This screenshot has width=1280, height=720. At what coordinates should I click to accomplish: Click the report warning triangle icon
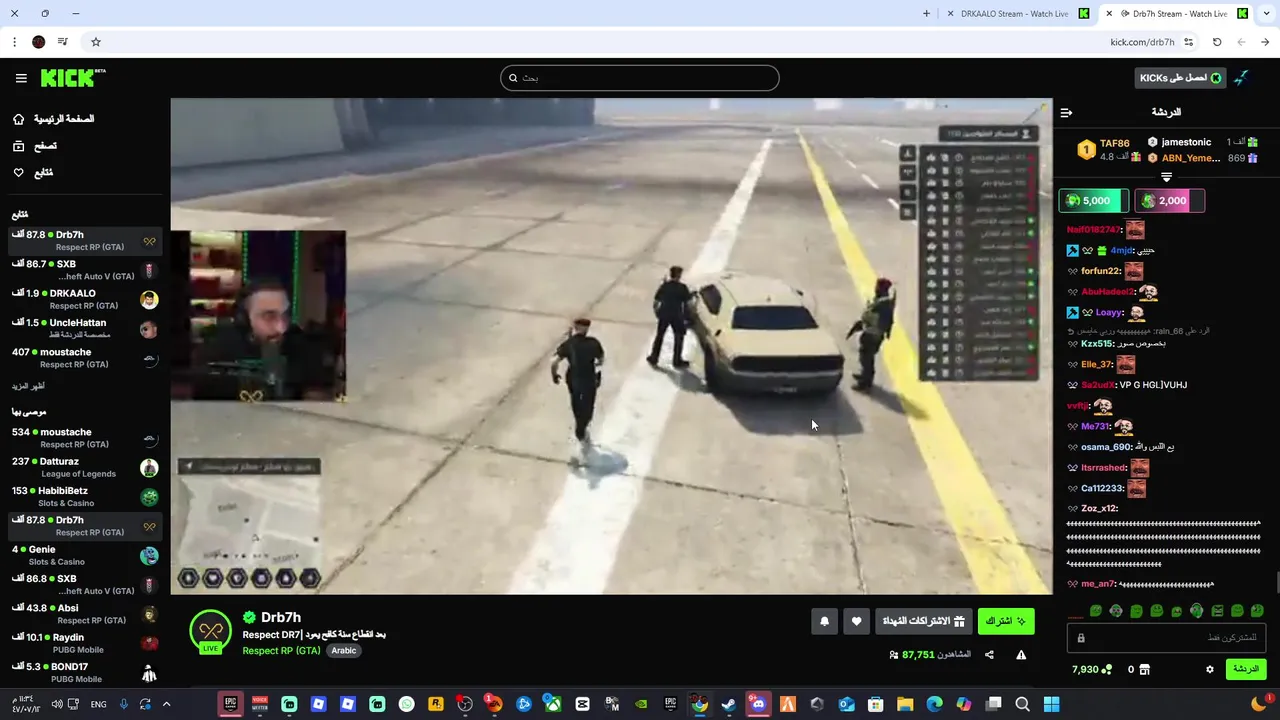(1021, 655)
